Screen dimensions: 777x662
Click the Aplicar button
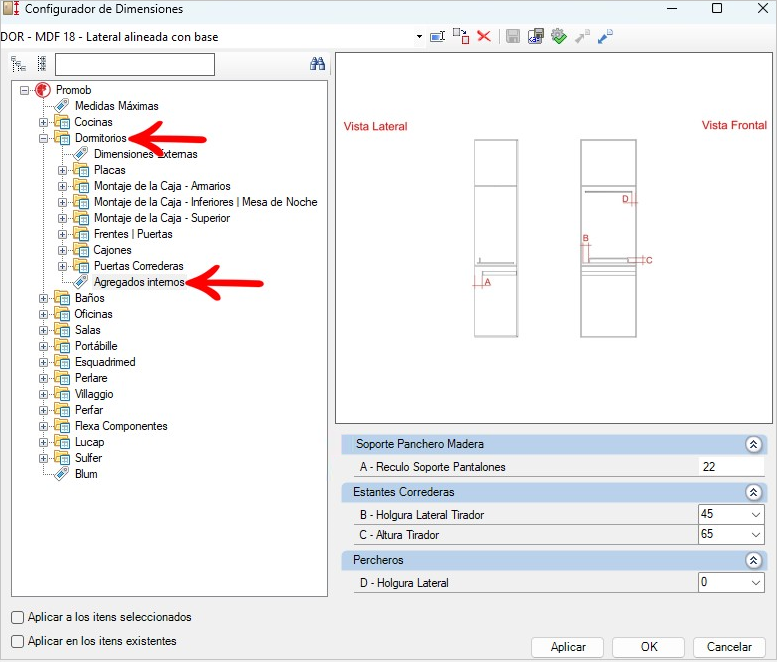pyautogui.click(x=567, y=647)
